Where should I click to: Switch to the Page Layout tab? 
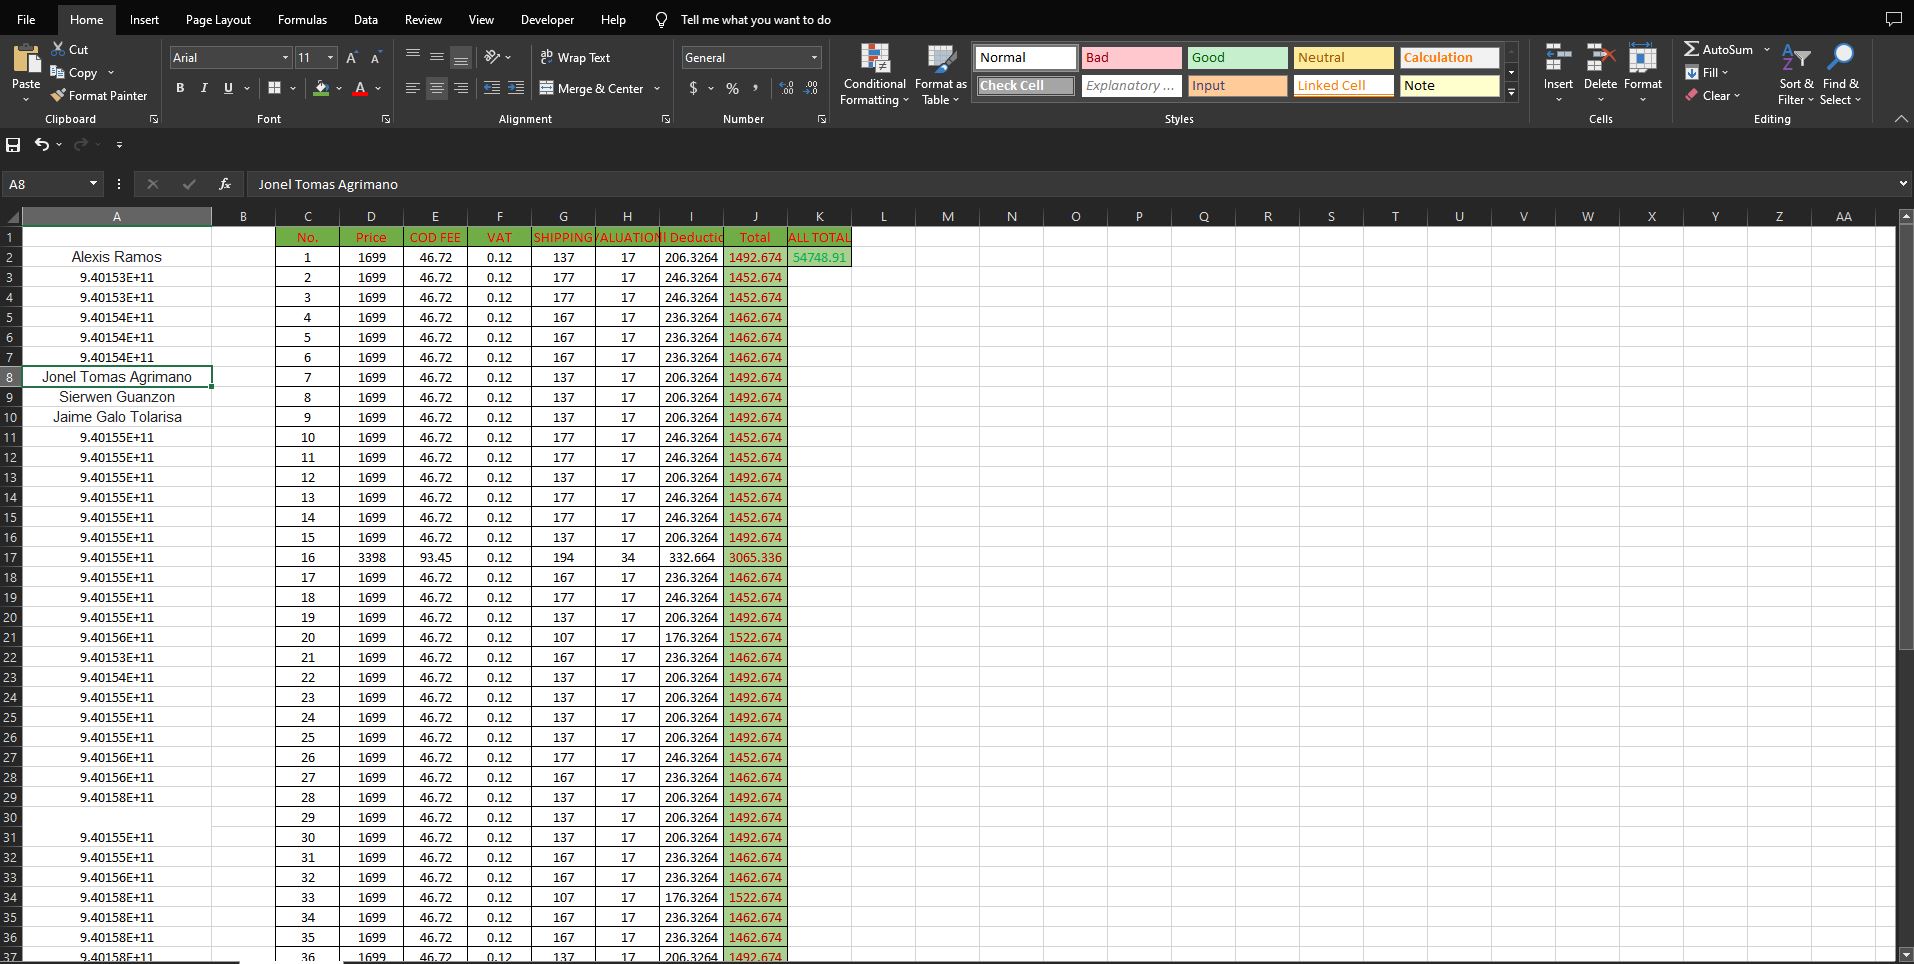[218, 19]
